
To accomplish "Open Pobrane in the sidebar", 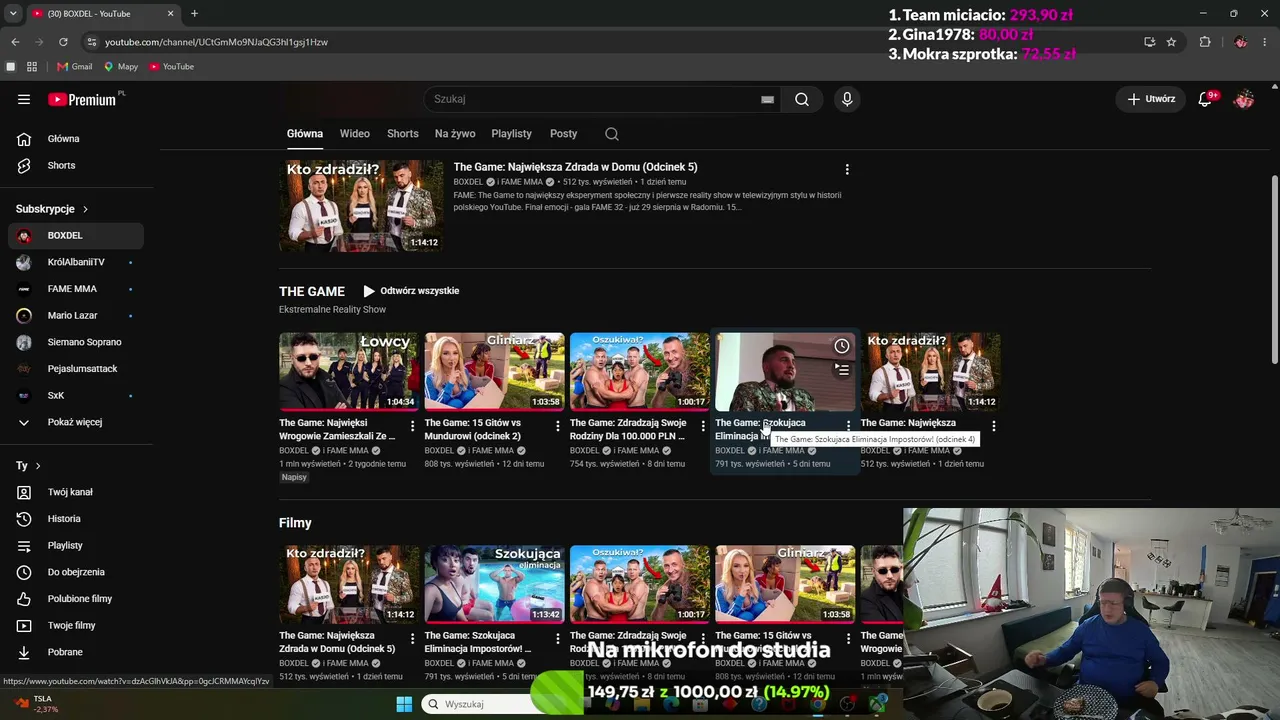I will (x=76, y=652).
